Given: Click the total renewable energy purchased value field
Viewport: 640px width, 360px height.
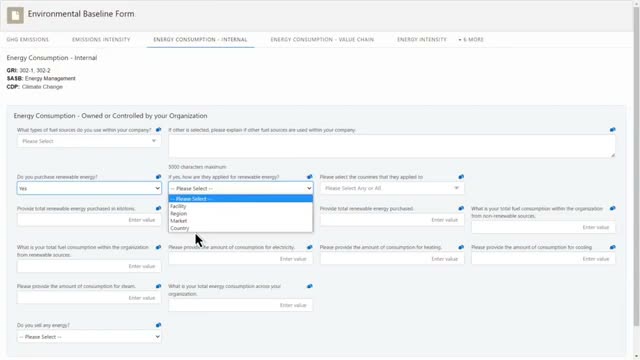Looking at the screenshot, I should coord(392,220).
